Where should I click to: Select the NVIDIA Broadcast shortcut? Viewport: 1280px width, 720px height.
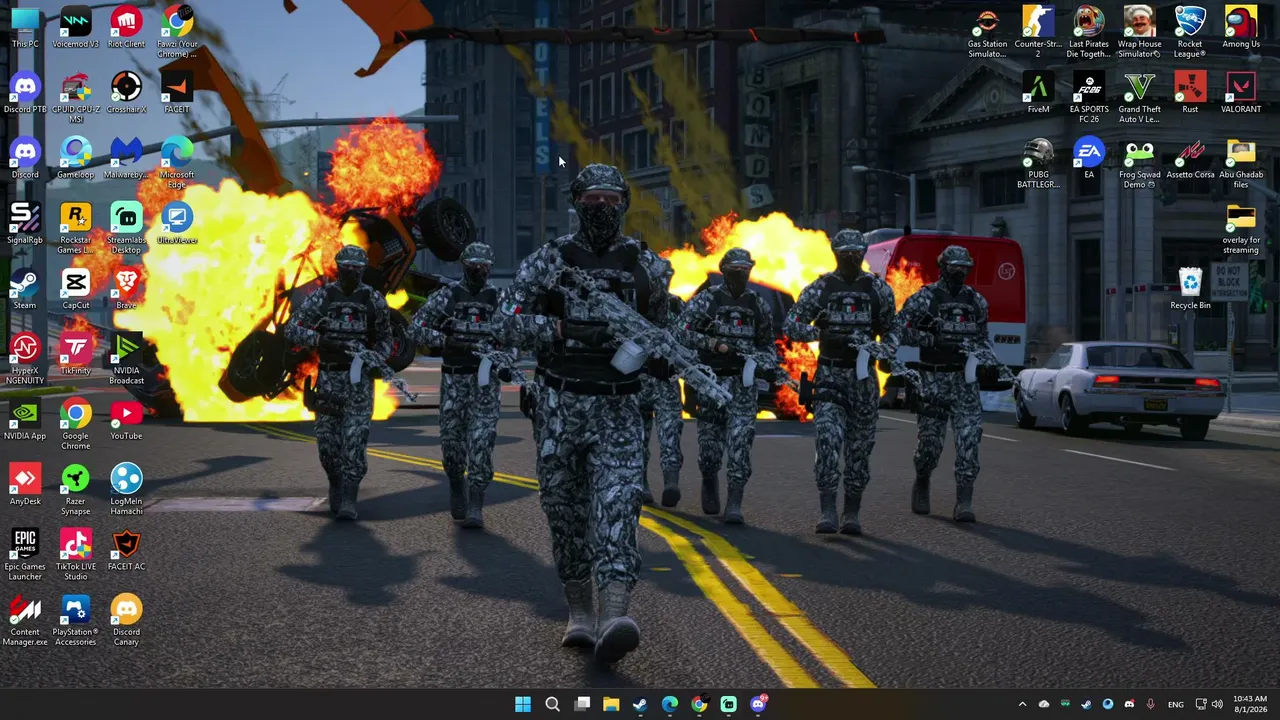126,359
